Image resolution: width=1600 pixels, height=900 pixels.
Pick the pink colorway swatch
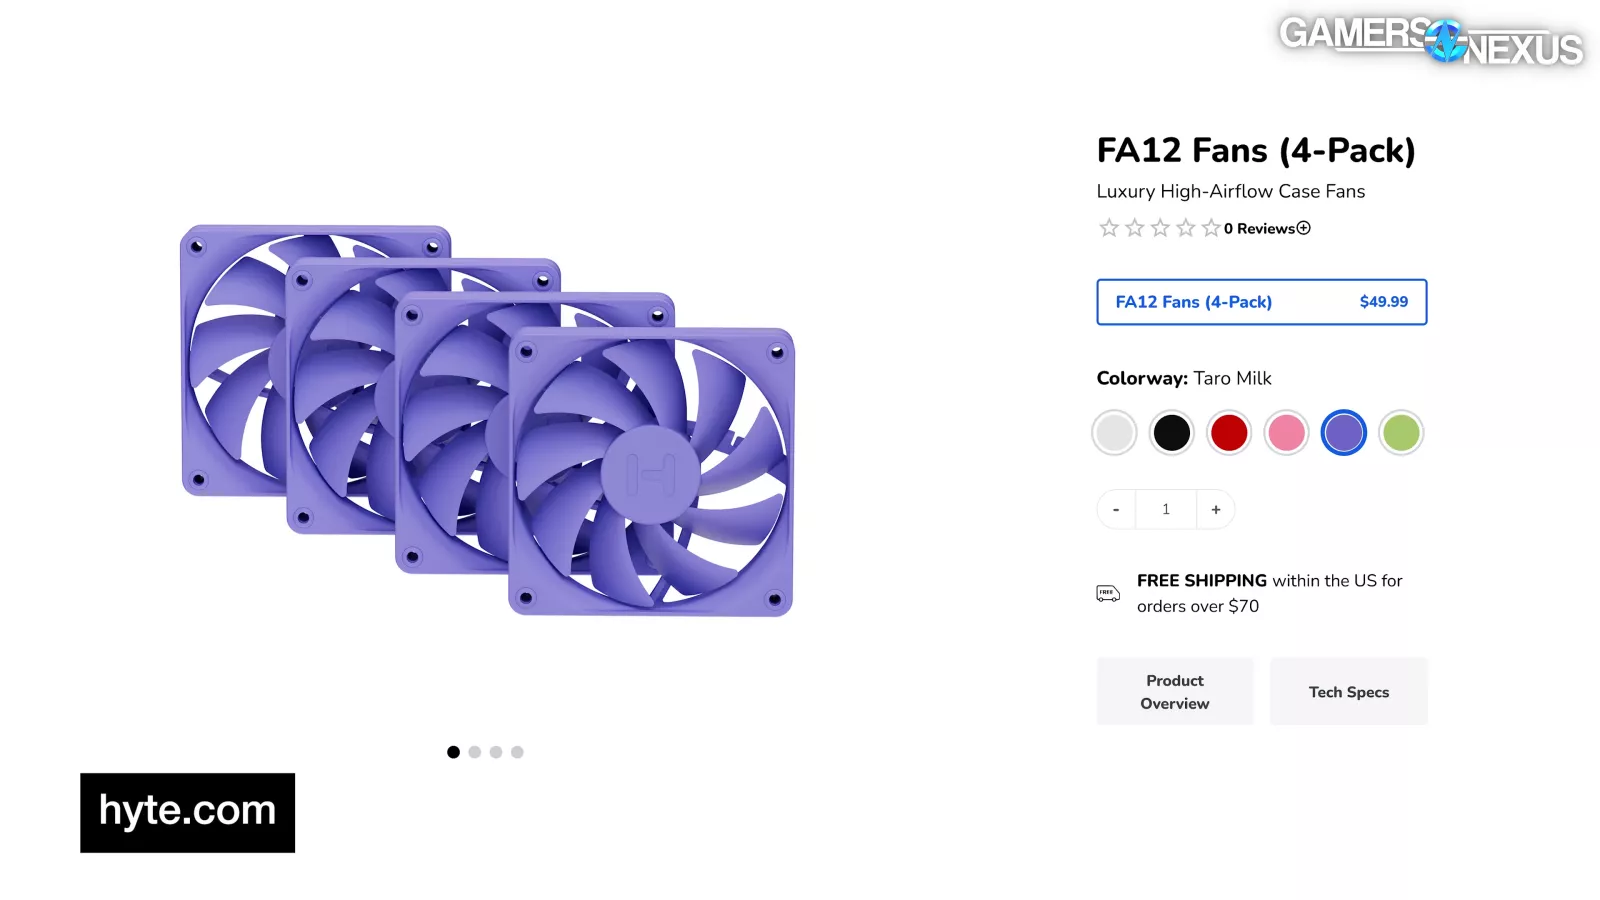tap(1286, 433)
